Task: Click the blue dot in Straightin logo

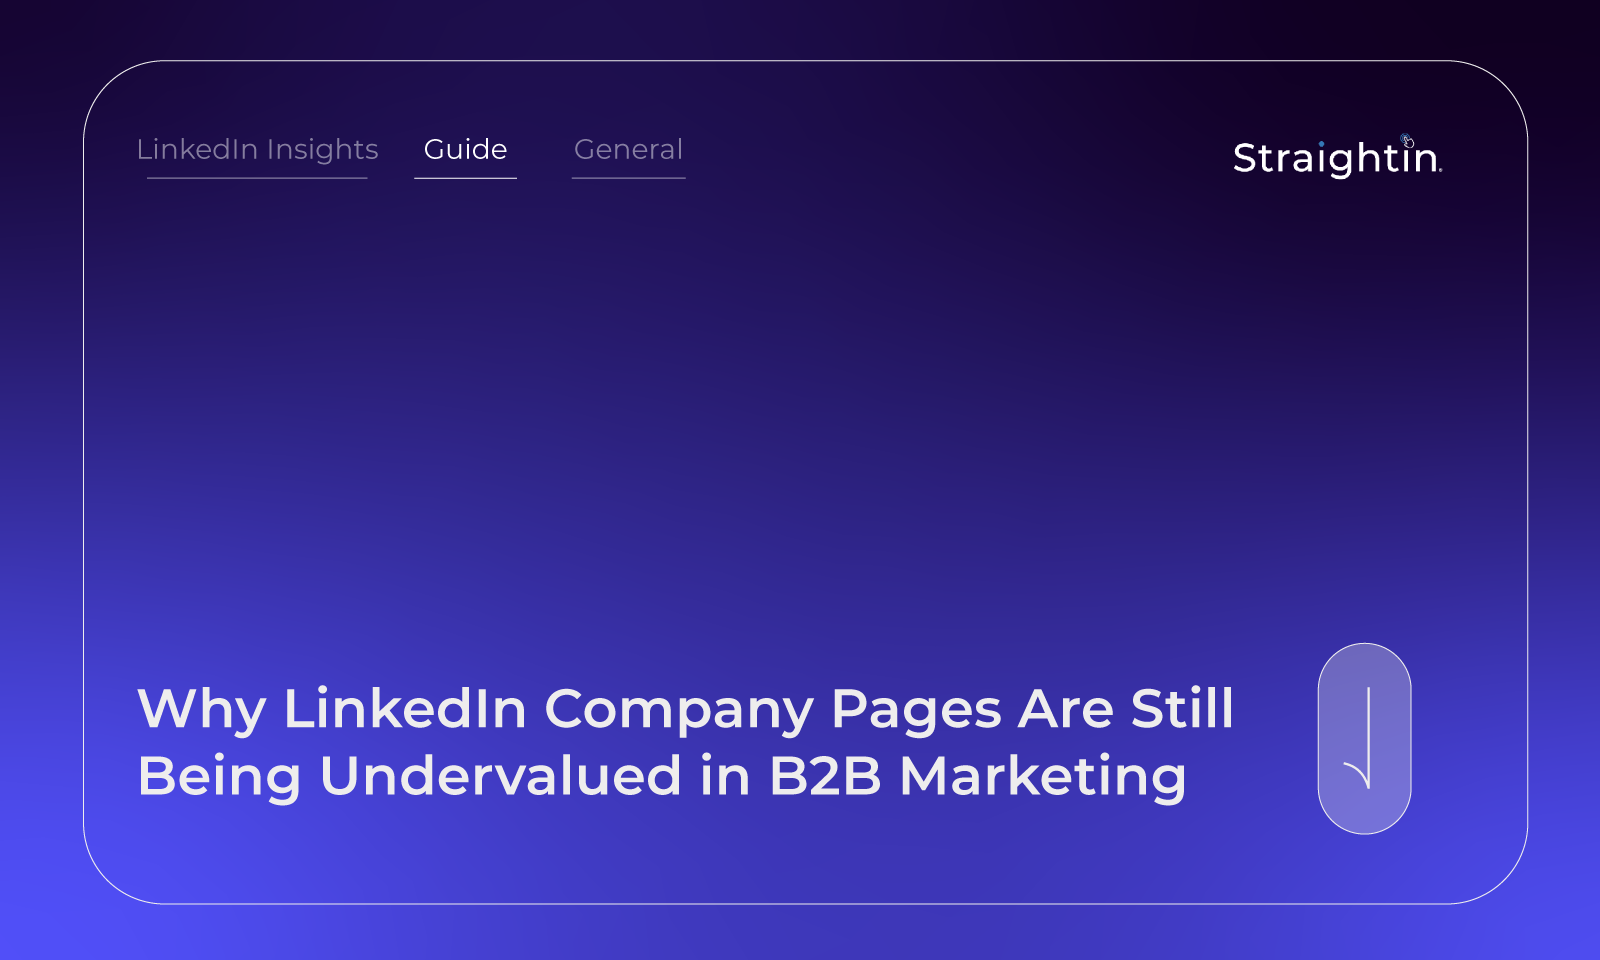Action: (x=1321, y=144)
